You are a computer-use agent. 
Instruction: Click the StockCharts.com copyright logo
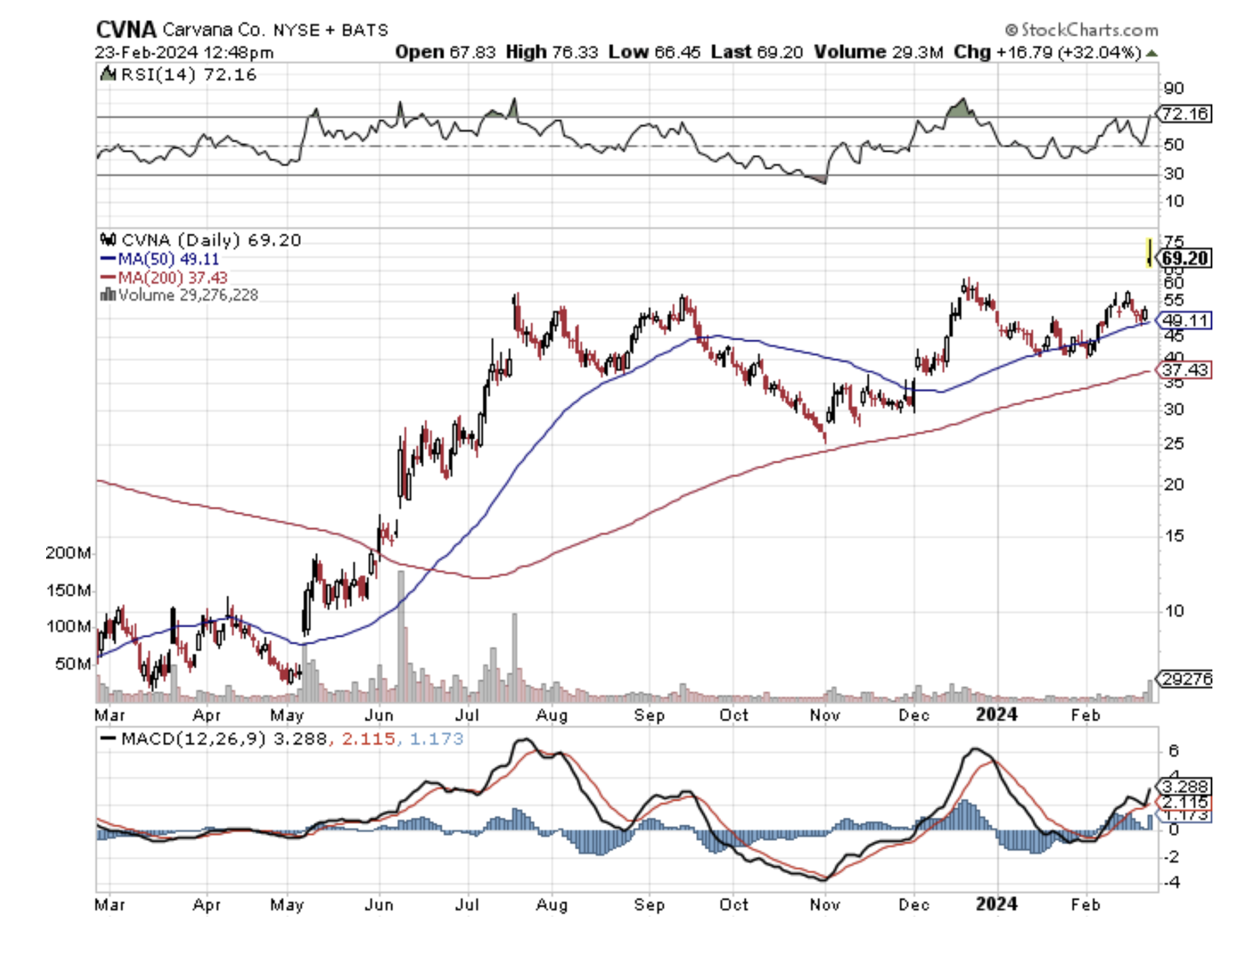1080,30
